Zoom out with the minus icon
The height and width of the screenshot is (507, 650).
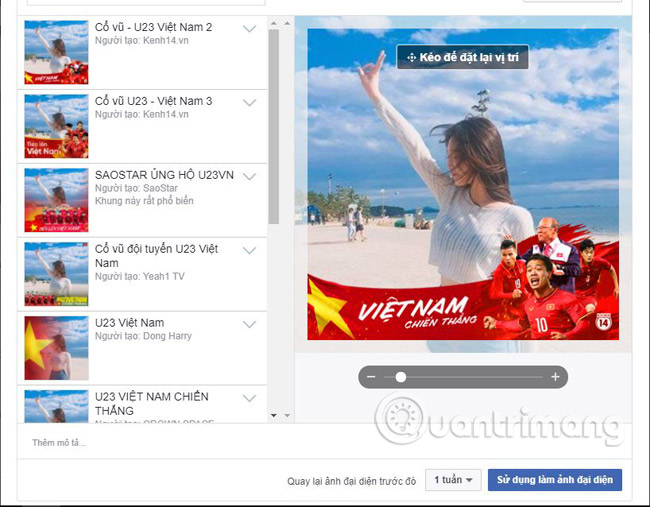tap(371, 377)
